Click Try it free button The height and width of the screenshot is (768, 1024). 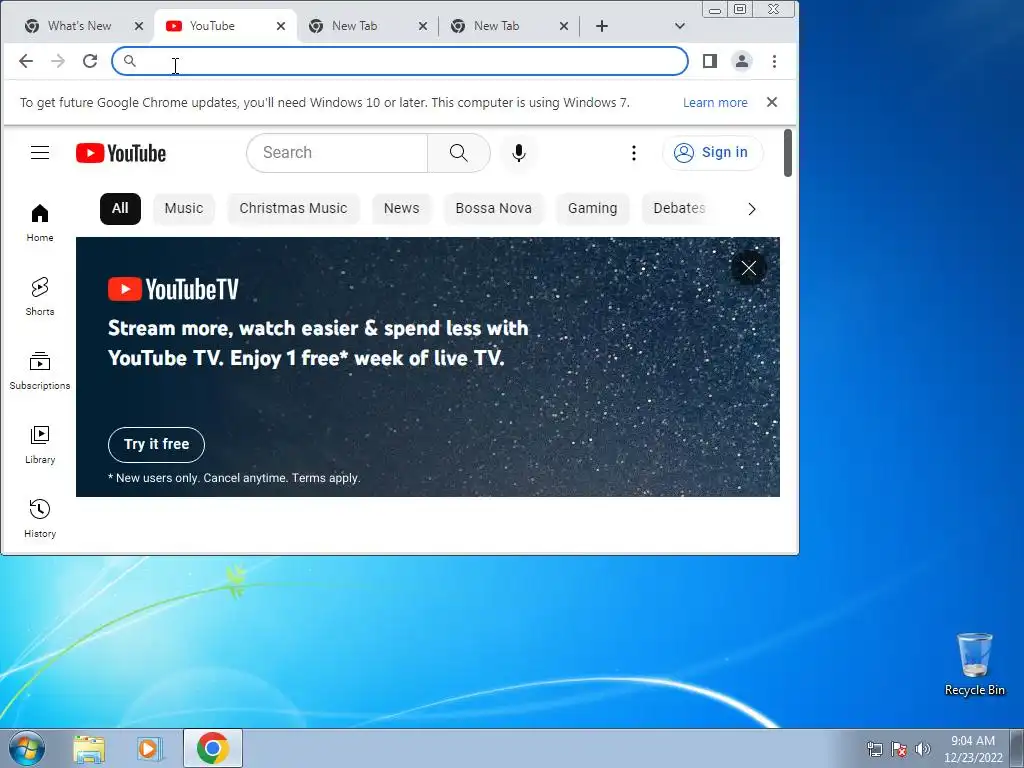coord(156,445)
